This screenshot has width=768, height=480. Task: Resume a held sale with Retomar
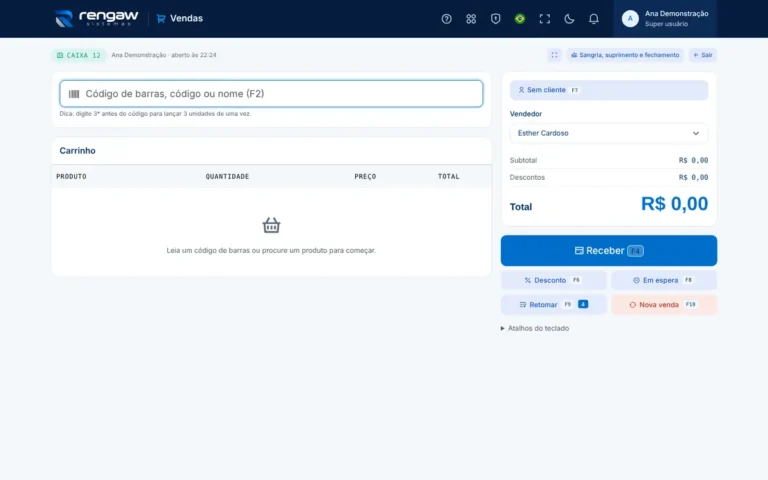tap(553, 305)
